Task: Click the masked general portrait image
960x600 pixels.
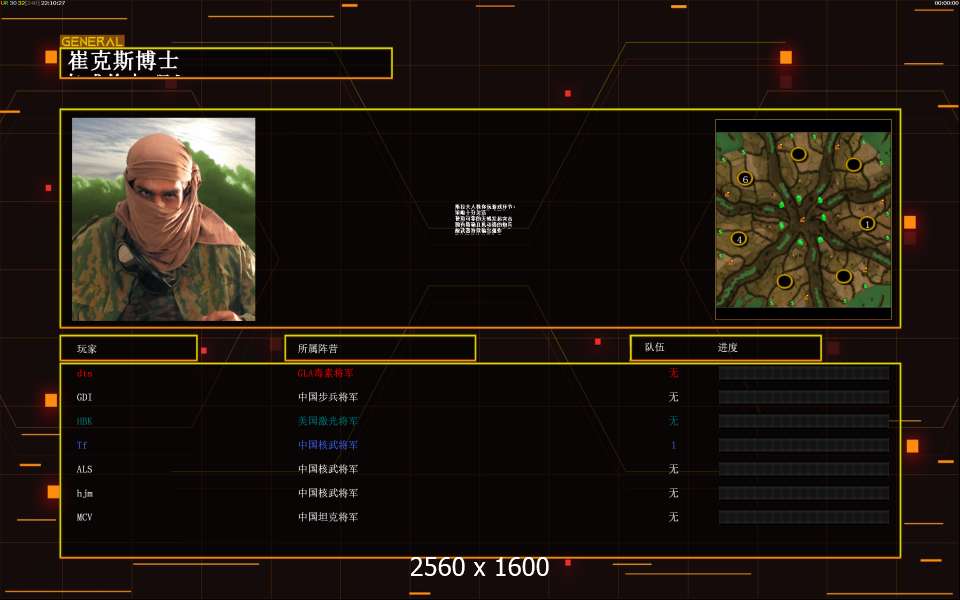Action: pos(163,219)
